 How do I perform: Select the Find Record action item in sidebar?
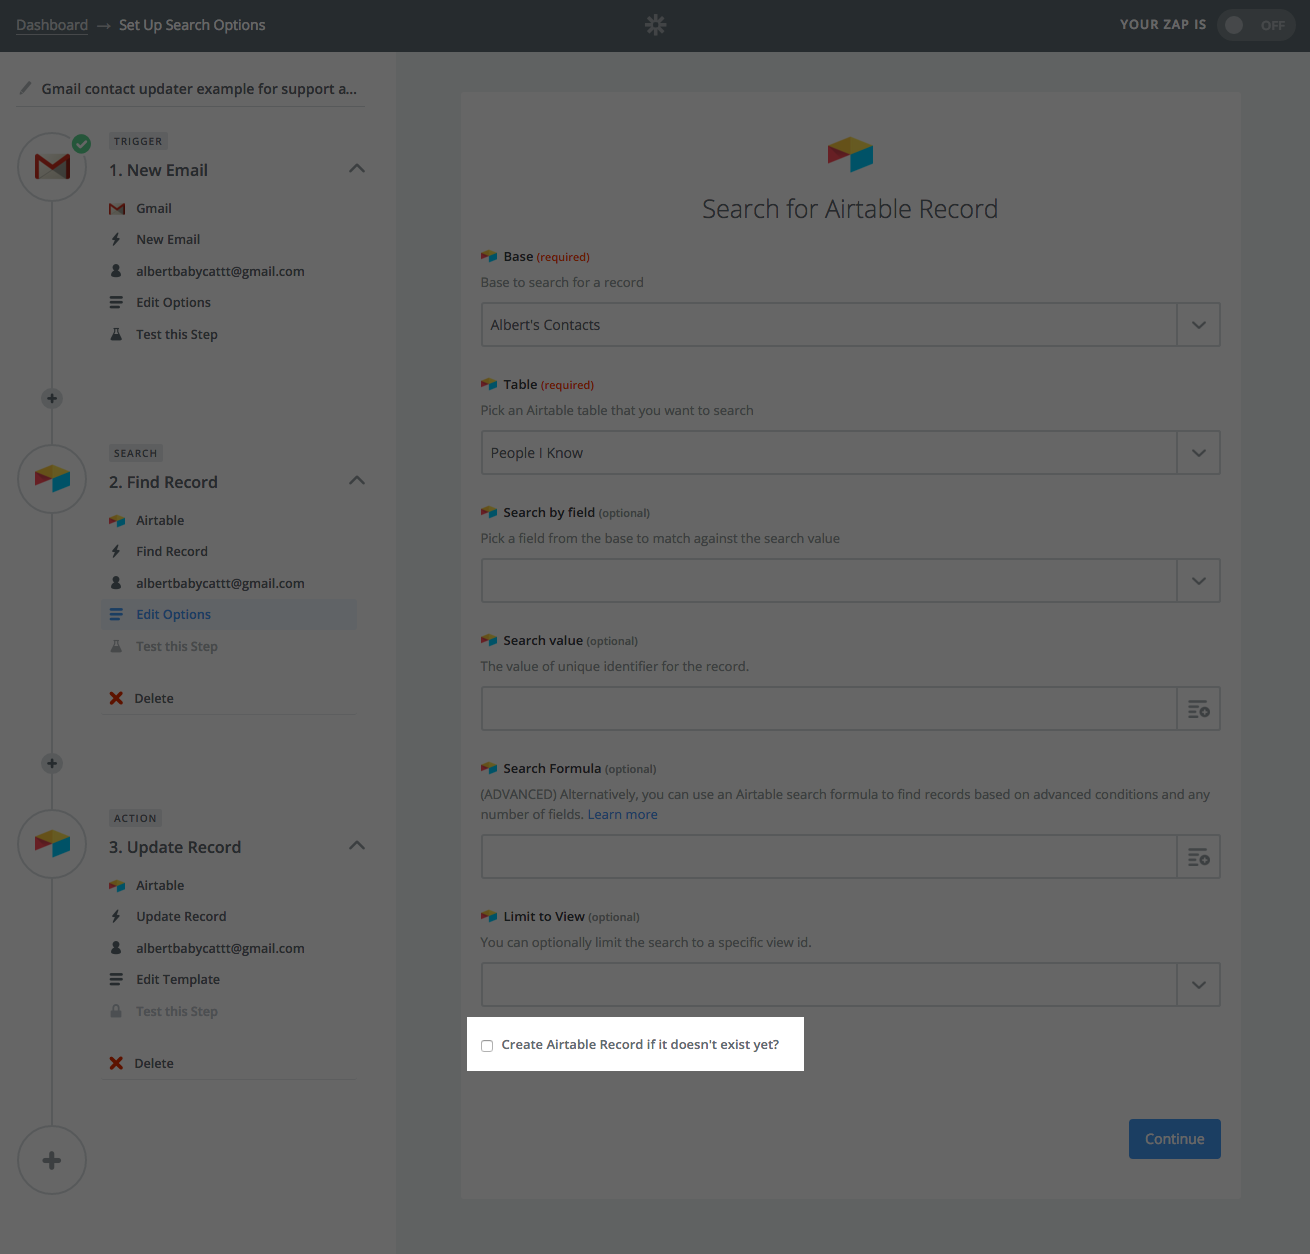pos(172,552)
